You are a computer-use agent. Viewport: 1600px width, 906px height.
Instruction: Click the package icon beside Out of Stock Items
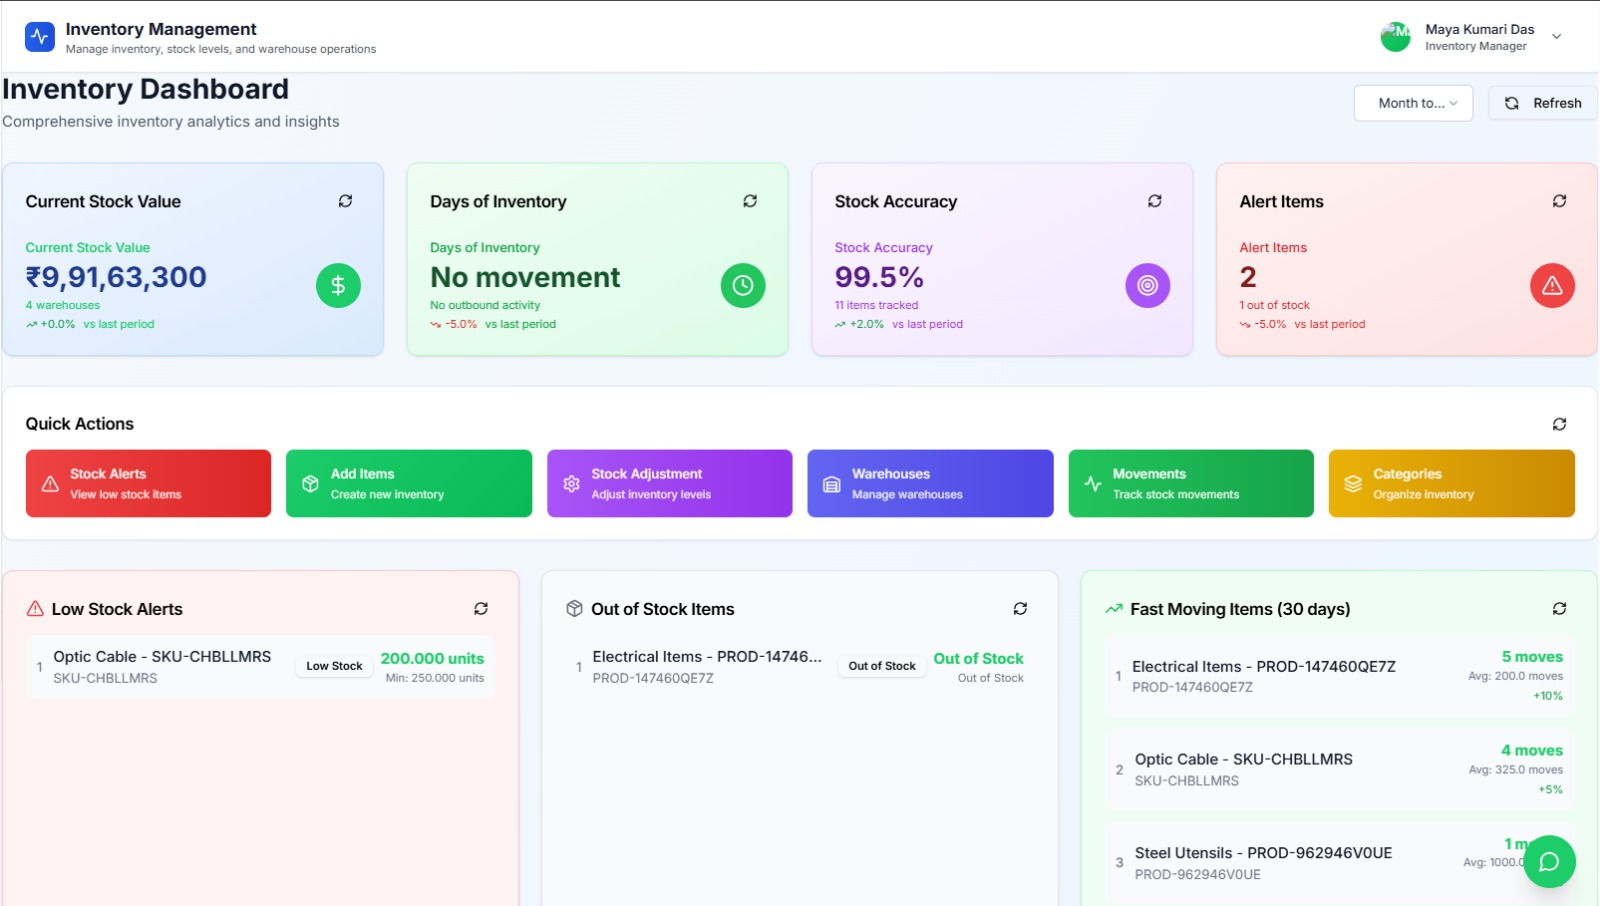(574, 608)
